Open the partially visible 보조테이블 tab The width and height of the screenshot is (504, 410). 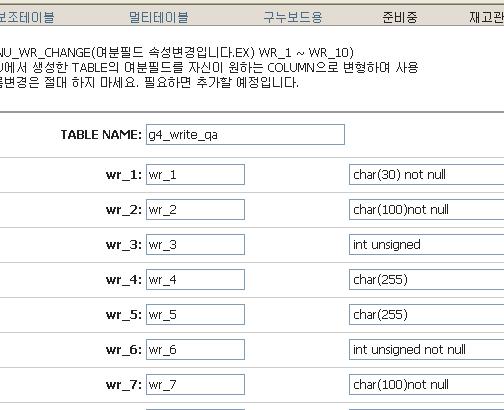(27, 17)
